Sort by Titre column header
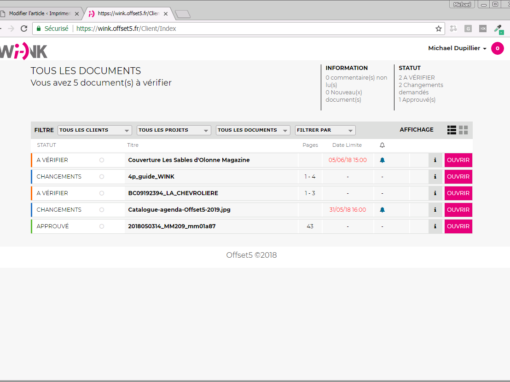Image resolution: width=510 pixels, height=382 pixels. coord(133,145)
